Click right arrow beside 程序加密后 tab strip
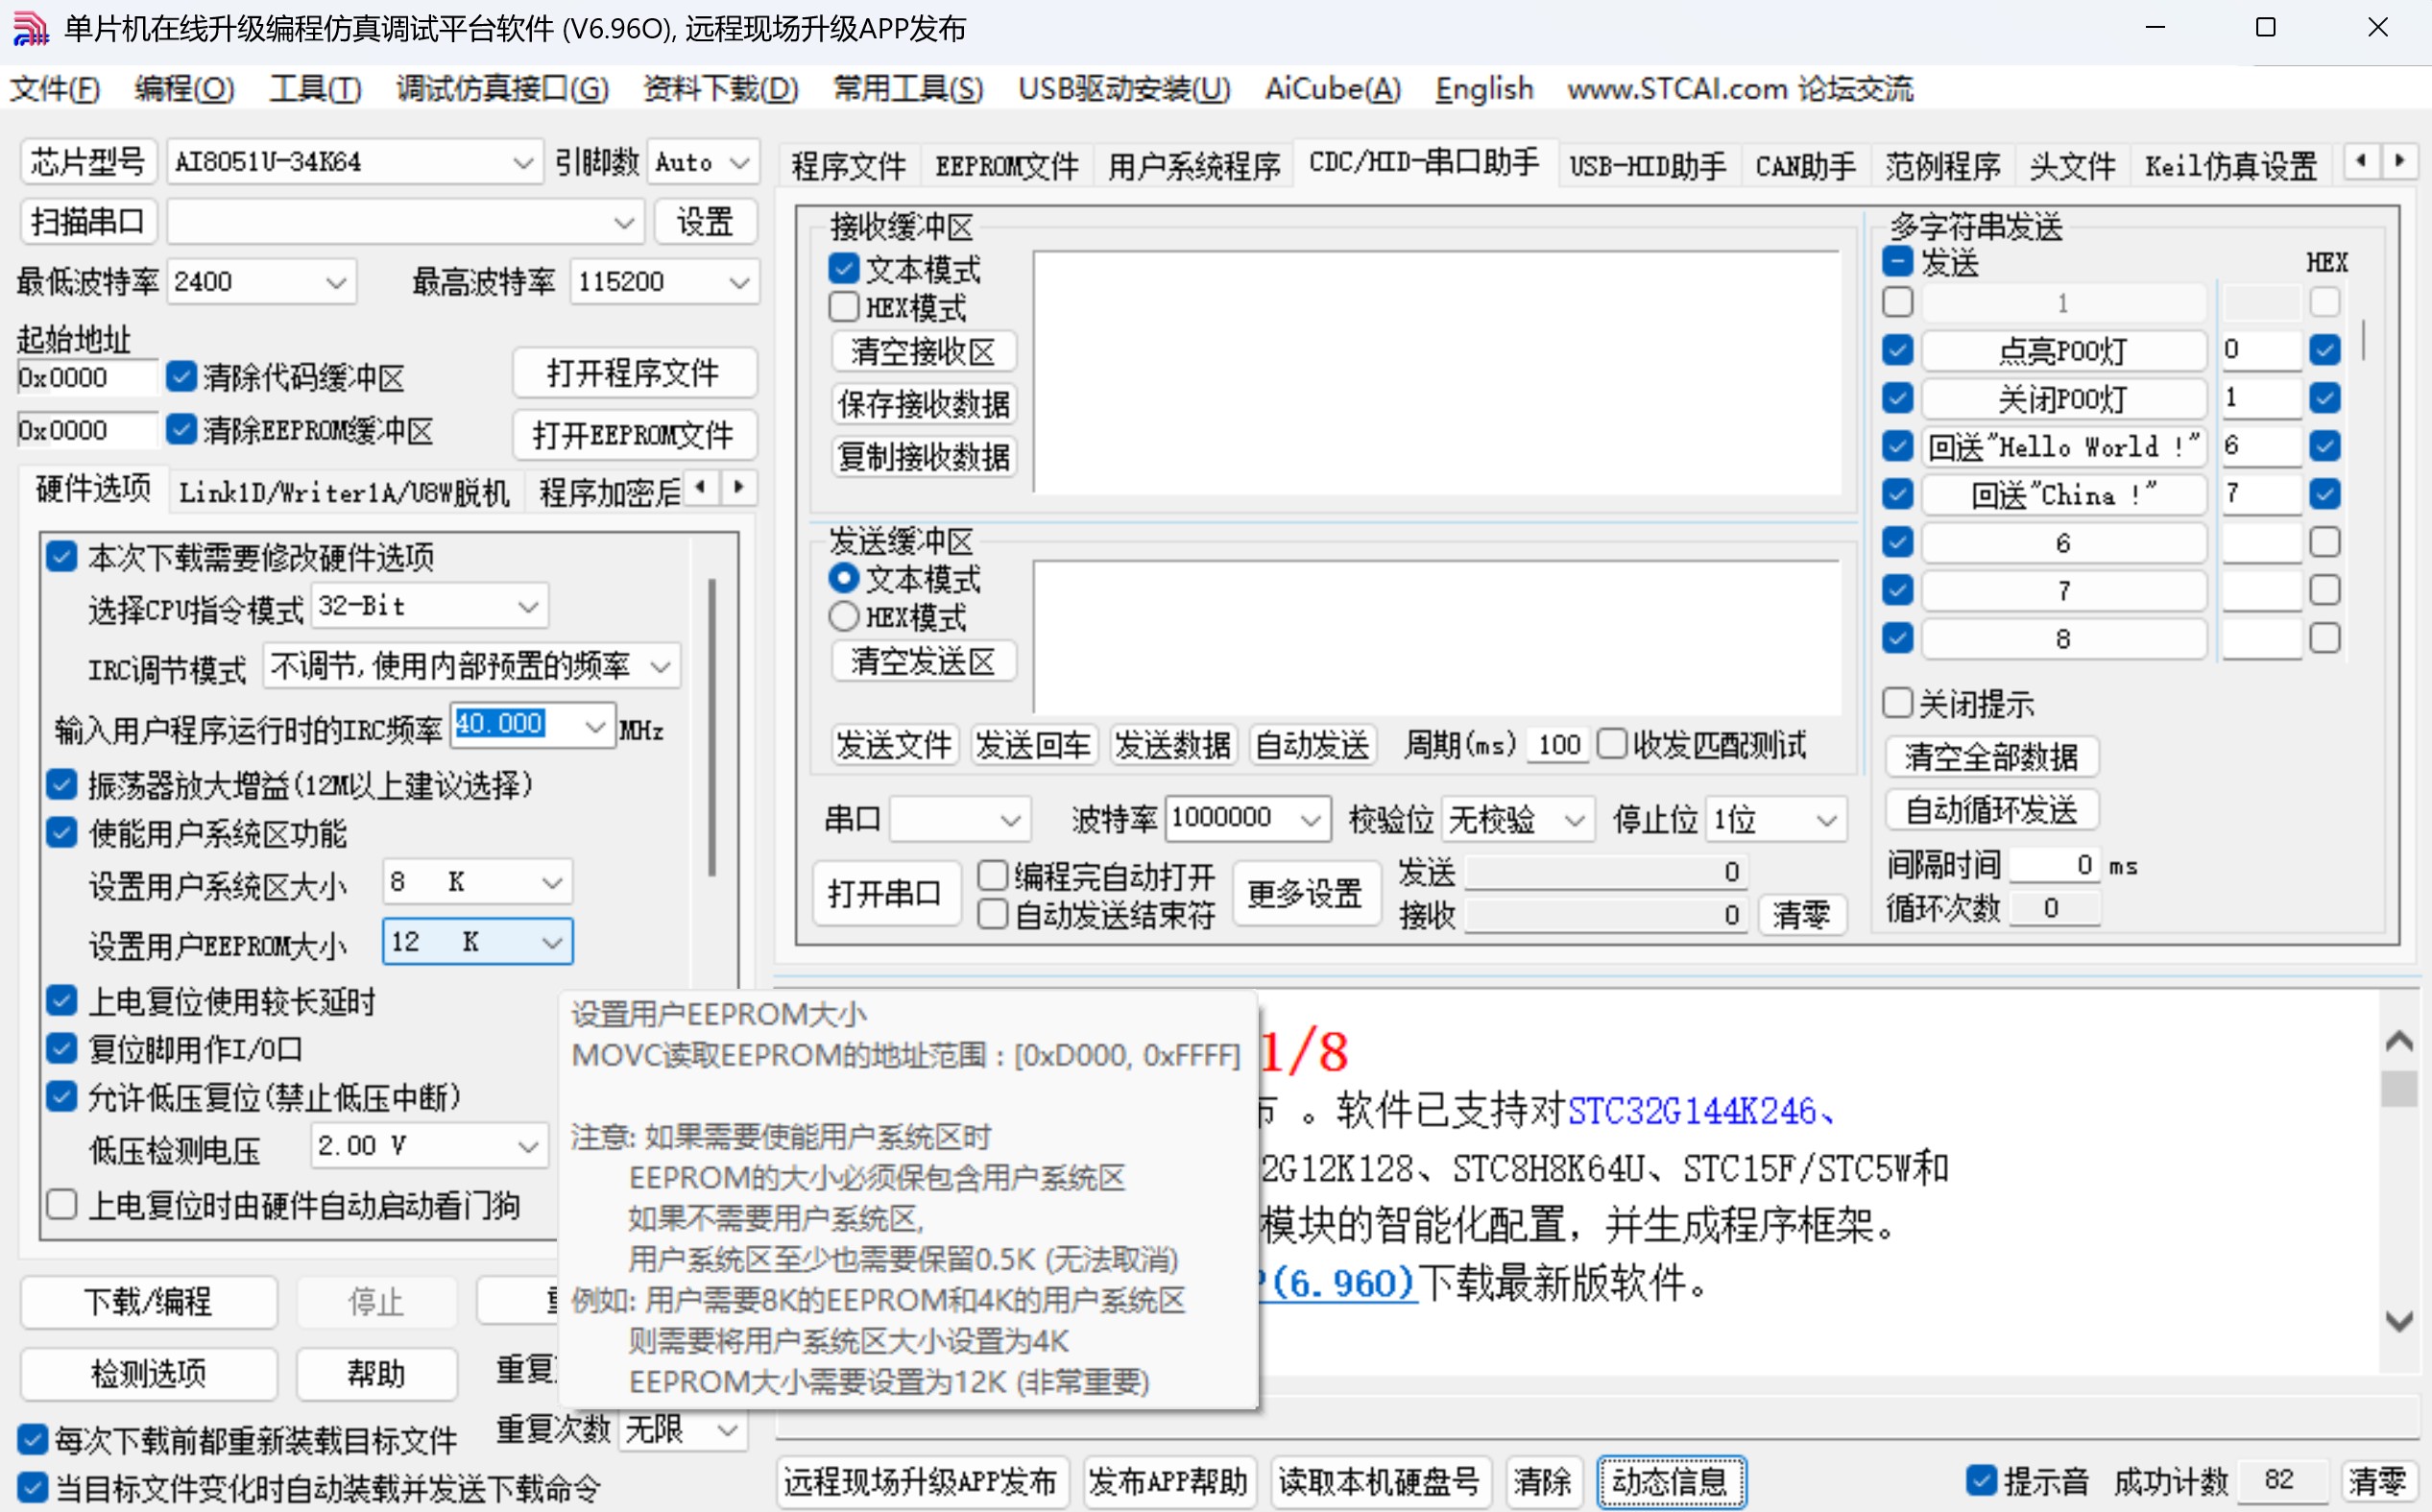Viewport: 2432px width, 1512px height. pos(739,487)
